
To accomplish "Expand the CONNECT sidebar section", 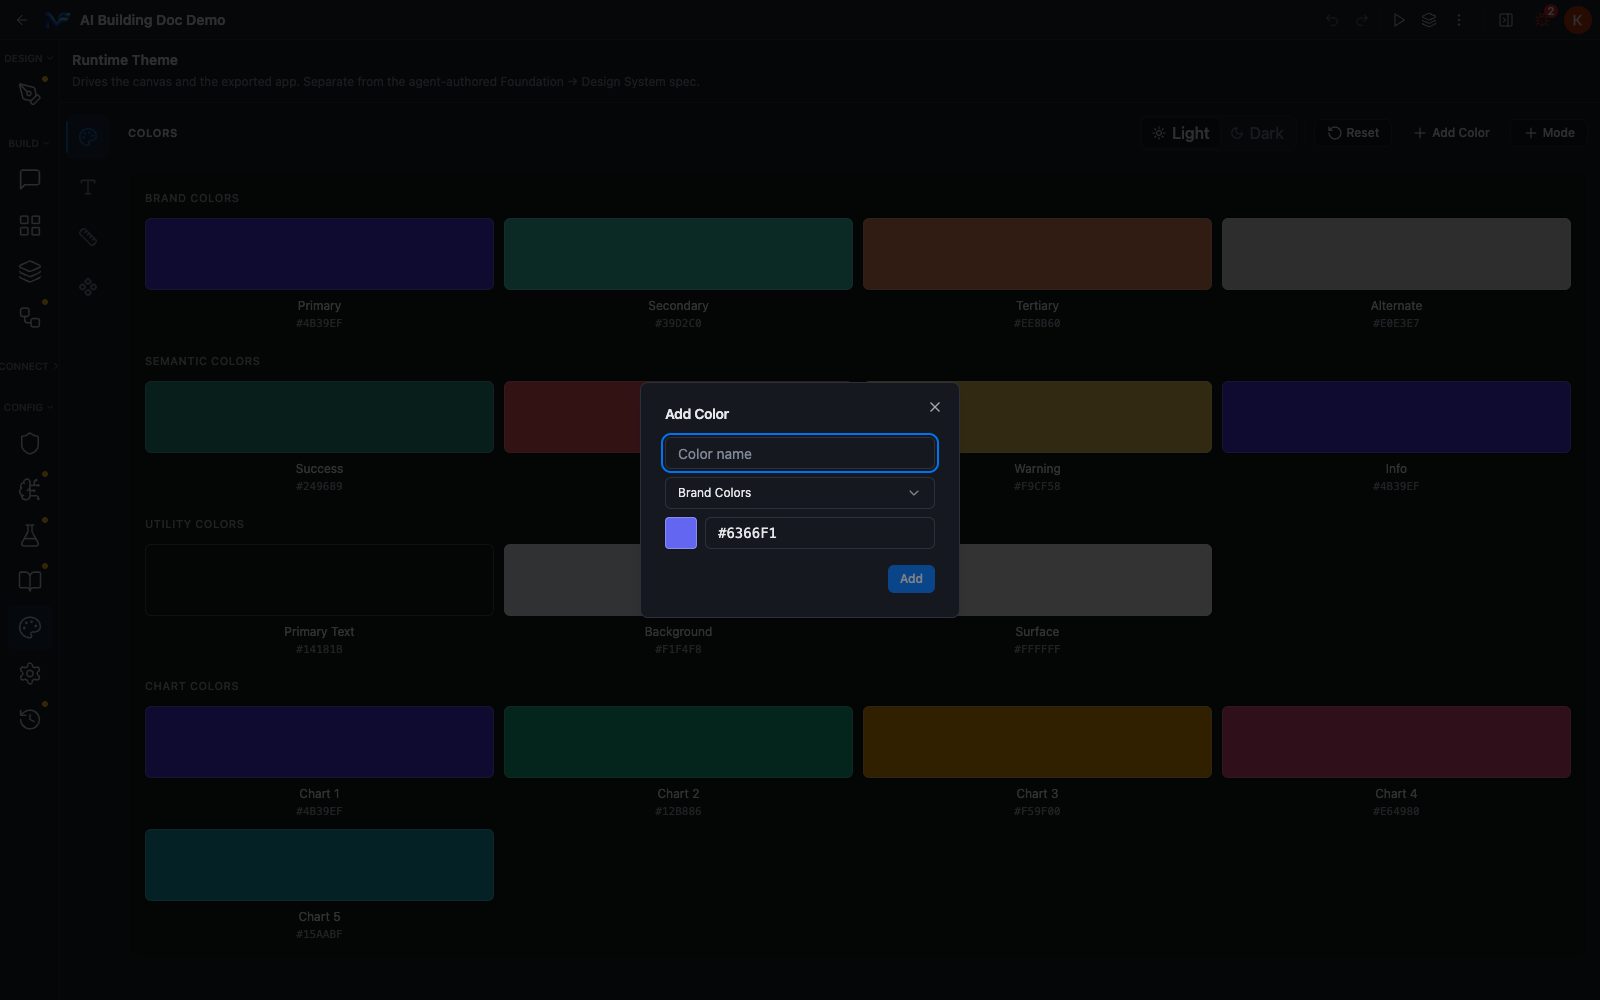I will click(28, 367).
